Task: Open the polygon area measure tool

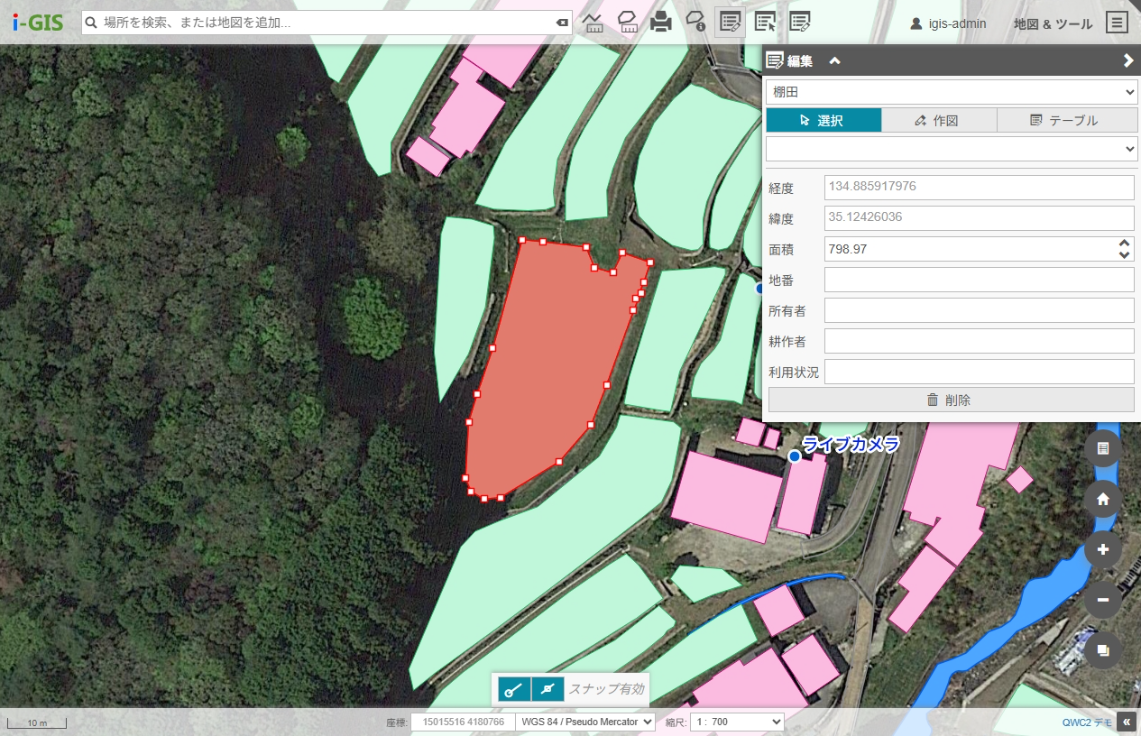Action: coord(627,23)
